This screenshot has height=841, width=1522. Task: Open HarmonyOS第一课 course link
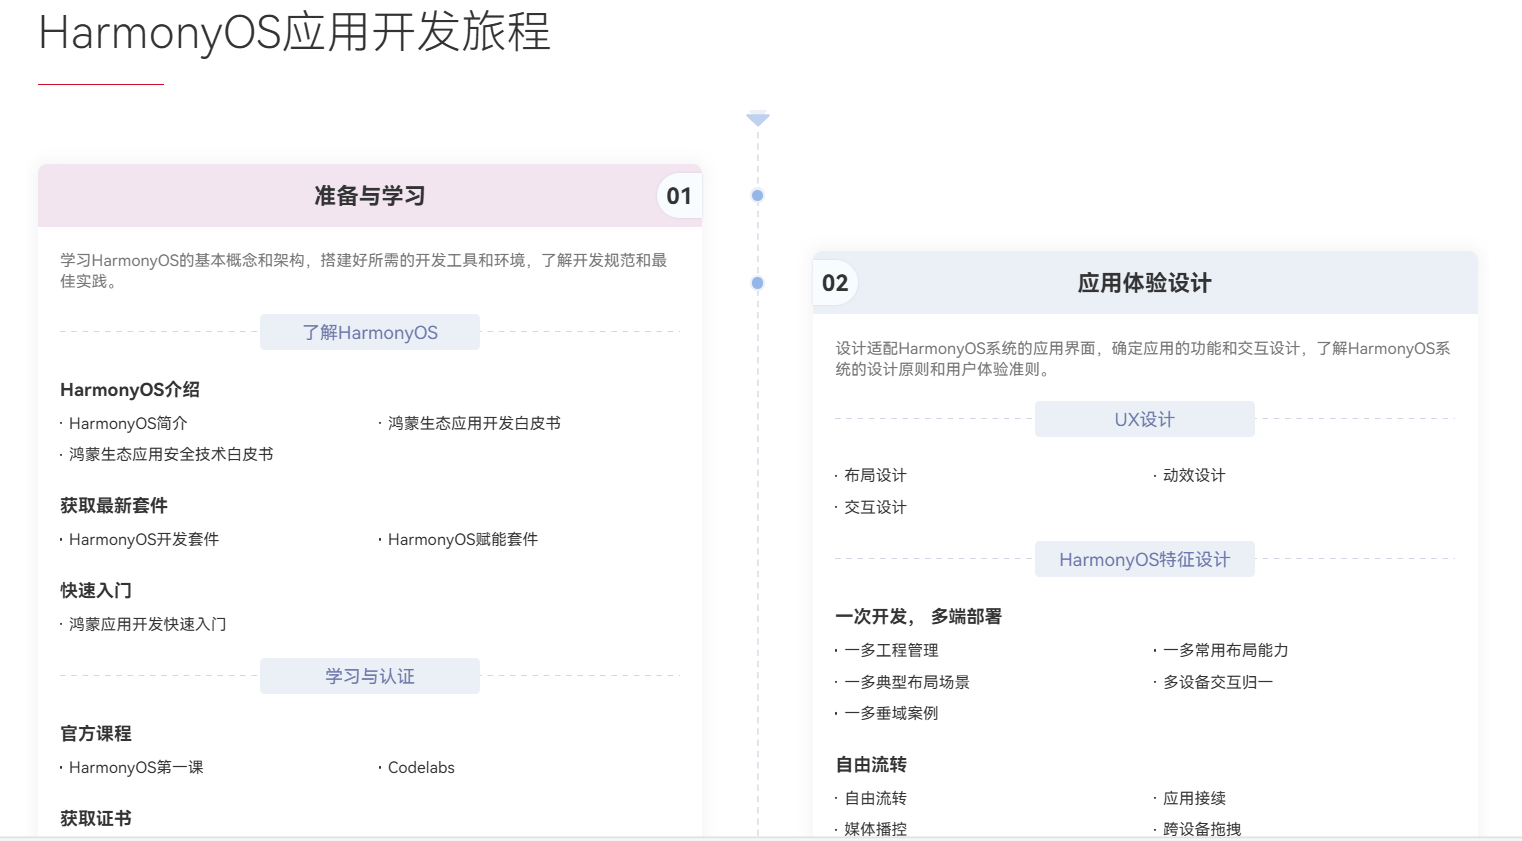[x=136, y=768]
